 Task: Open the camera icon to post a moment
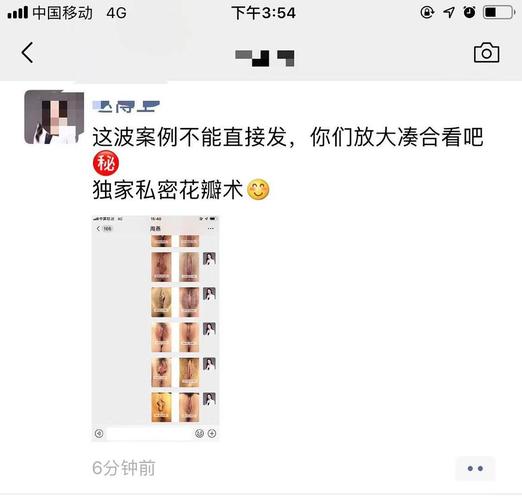[486, 53]
